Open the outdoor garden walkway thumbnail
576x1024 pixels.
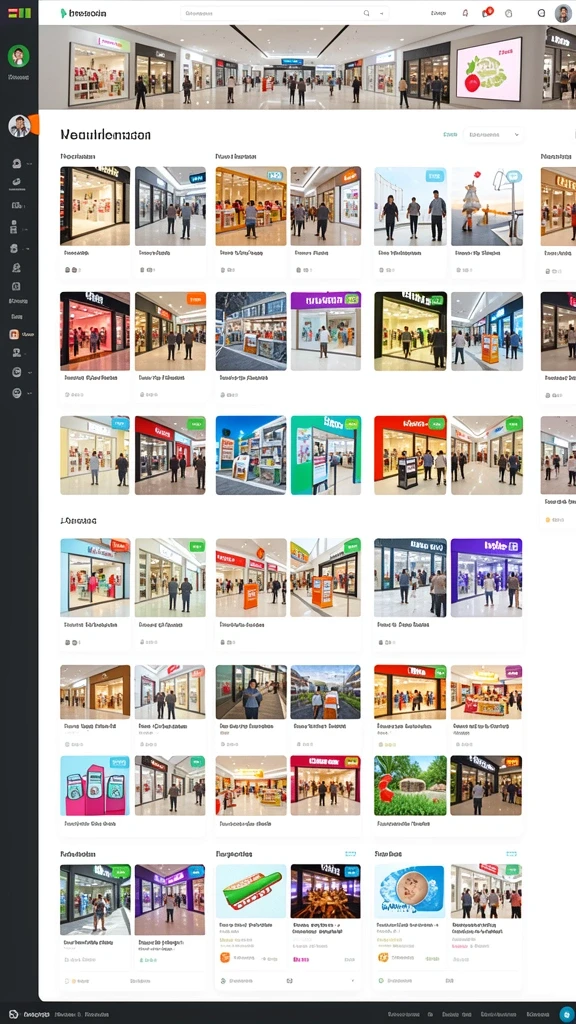[325, 692]
